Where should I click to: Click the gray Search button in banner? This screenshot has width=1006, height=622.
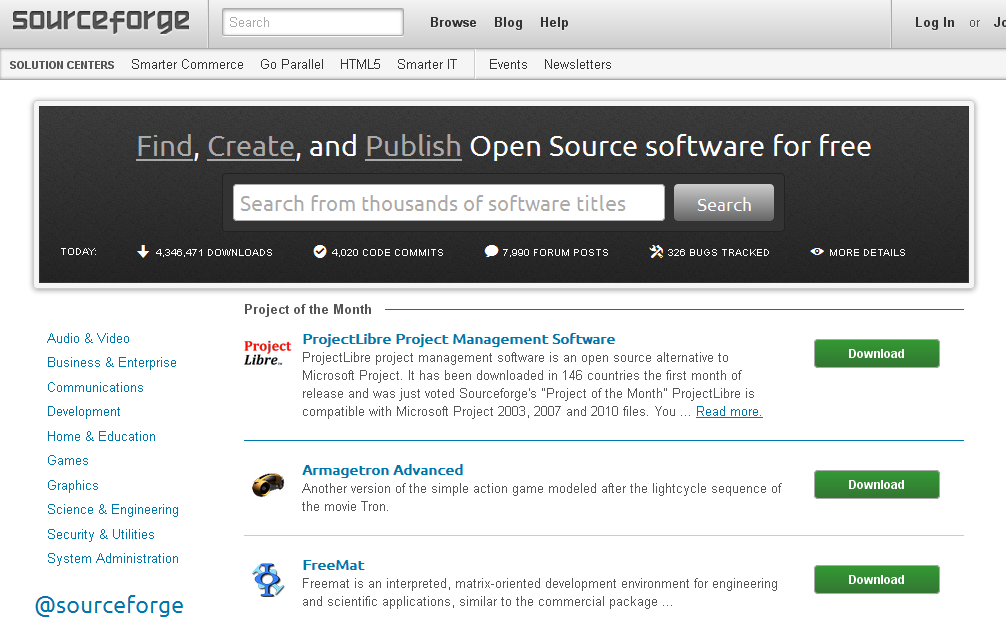[724, 203]
